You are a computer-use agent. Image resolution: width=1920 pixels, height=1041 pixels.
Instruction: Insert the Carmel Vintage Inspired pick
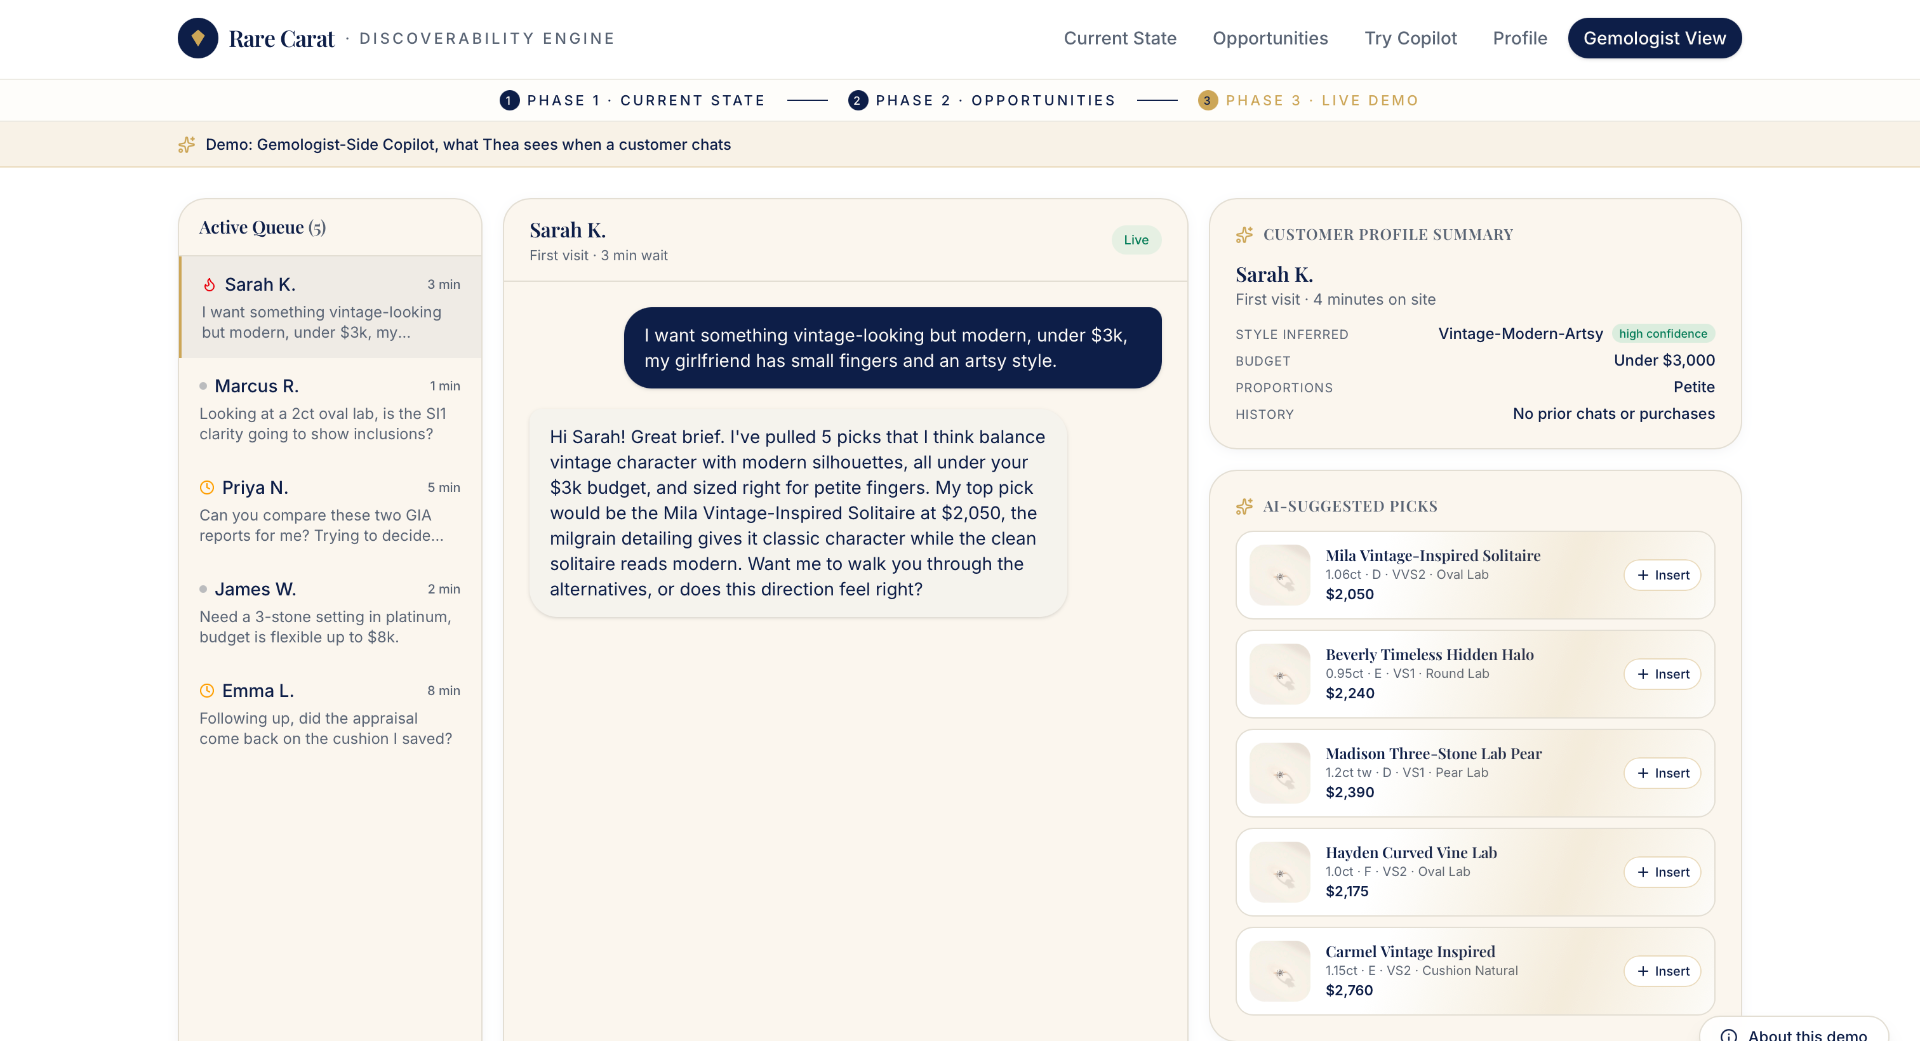(1662, 971)
